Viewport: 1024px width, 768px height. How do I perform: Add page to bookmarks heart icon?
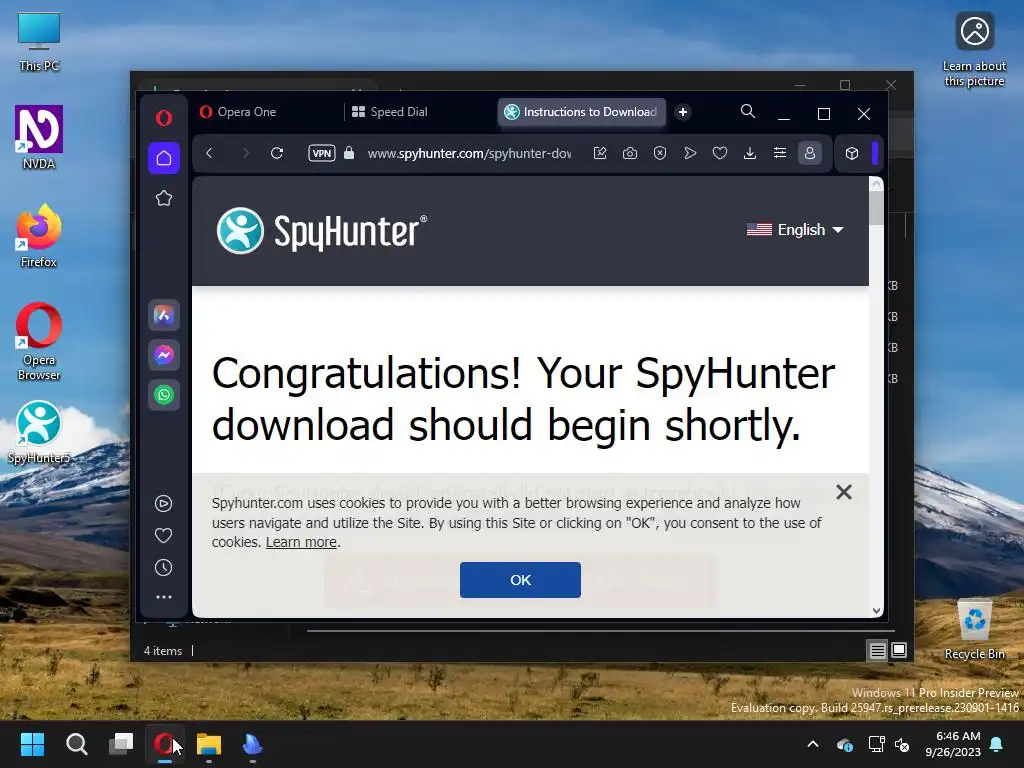pos(720,153)
